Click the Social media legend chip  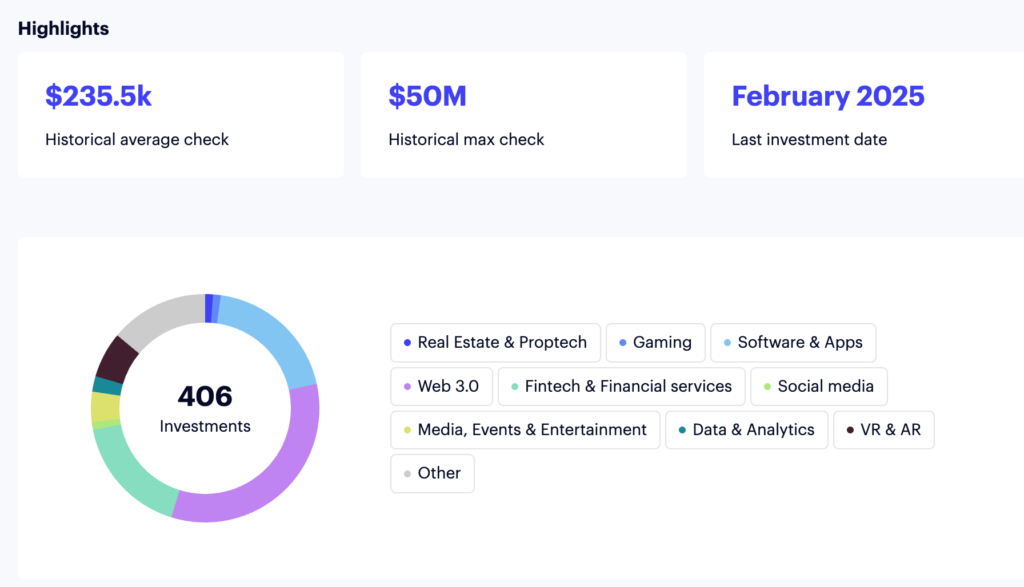[x=818, y=386]
